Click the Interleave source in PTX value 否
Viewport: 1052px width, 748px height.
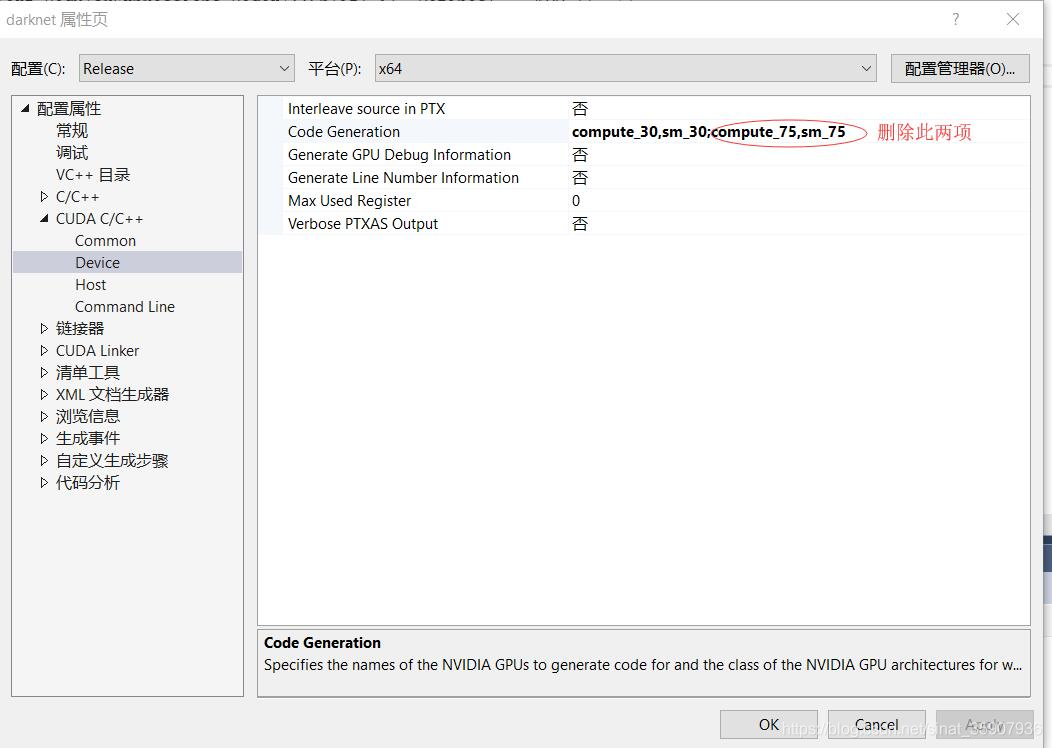click(x=580, y=109)
